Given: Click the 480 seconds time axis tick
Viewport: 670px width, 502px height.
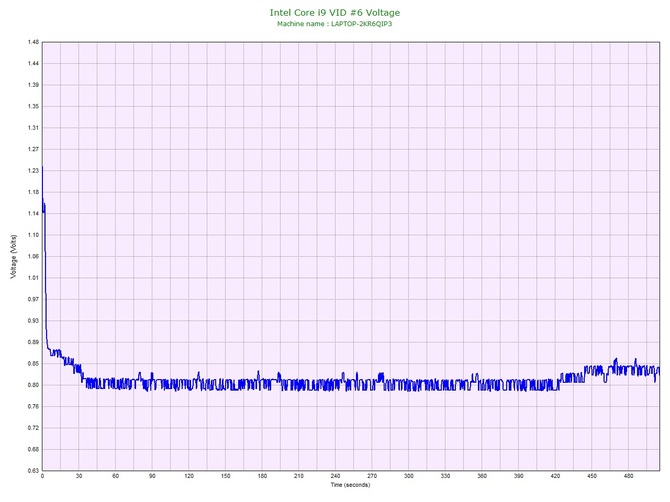Looking at the screenshot, I should (629, 476).
